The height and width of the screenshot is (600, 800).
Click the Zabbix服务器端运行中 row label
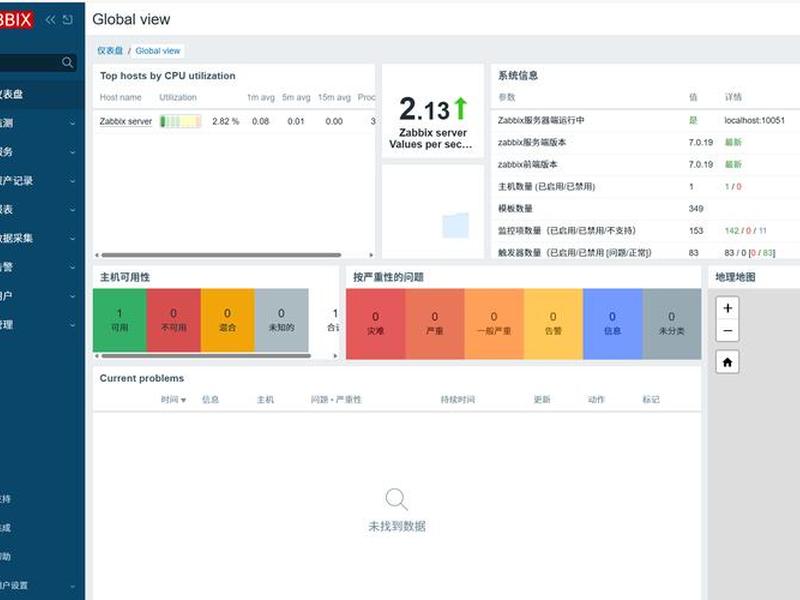click(x=541, y=120)
